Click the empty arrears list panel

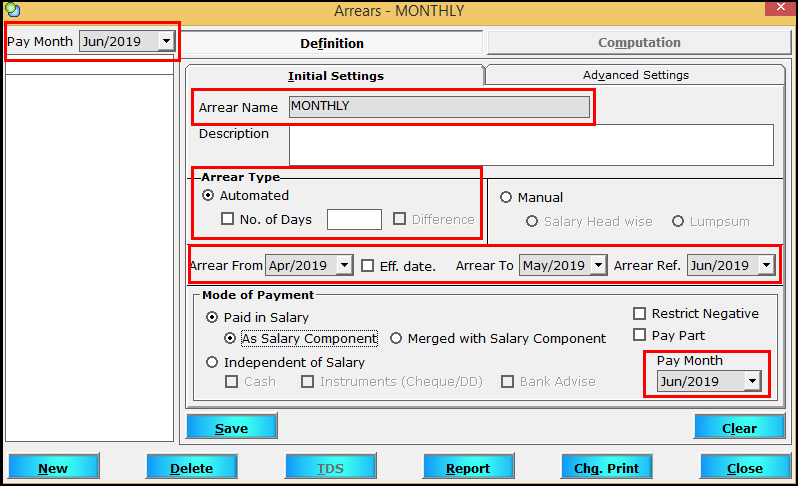tap(90, 258)
